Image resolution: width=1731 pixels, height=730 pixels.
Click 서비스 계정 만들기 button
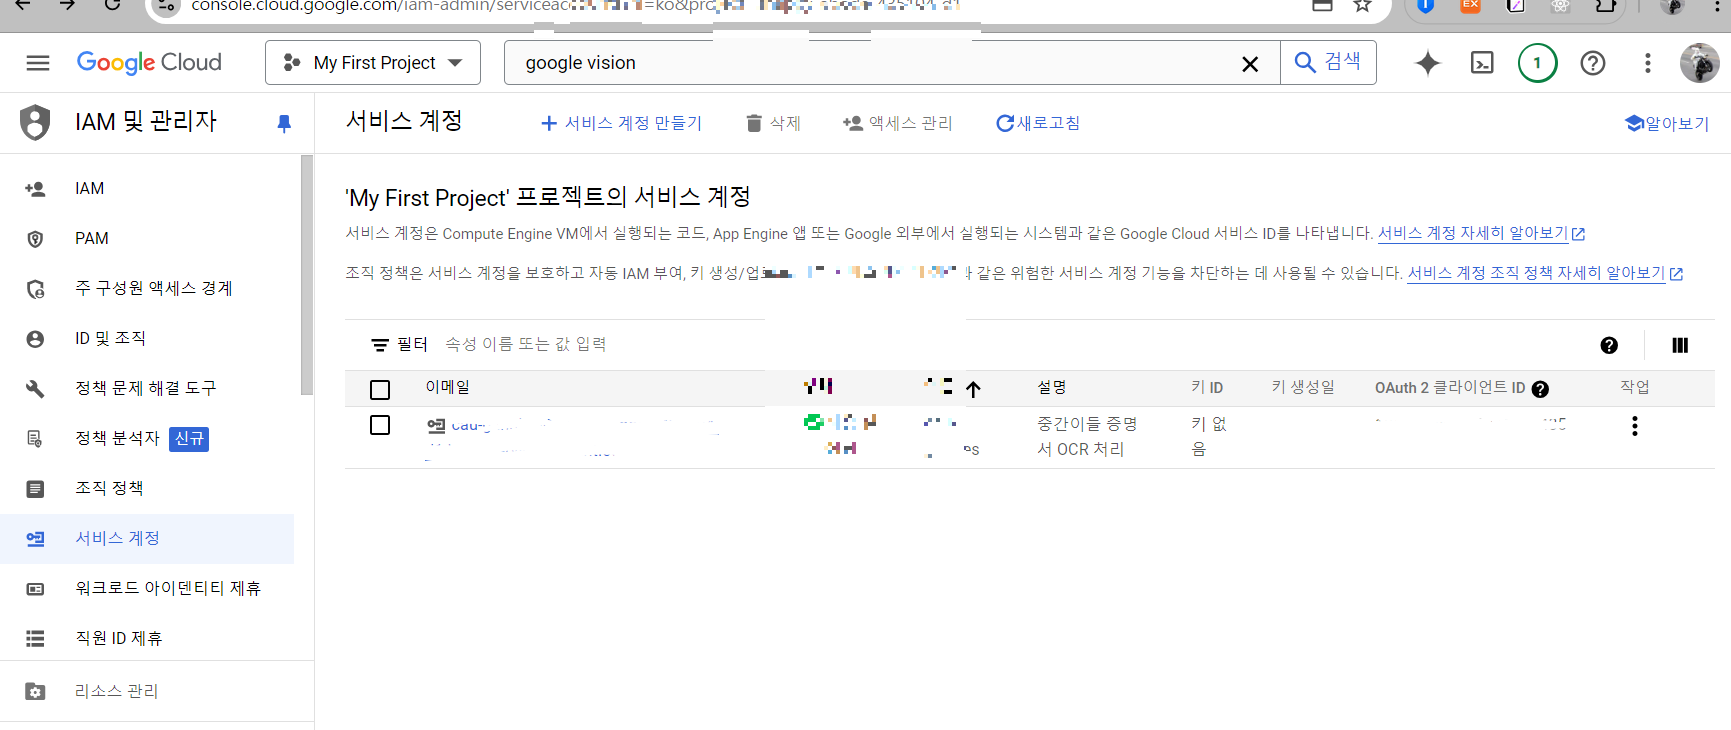620,123
